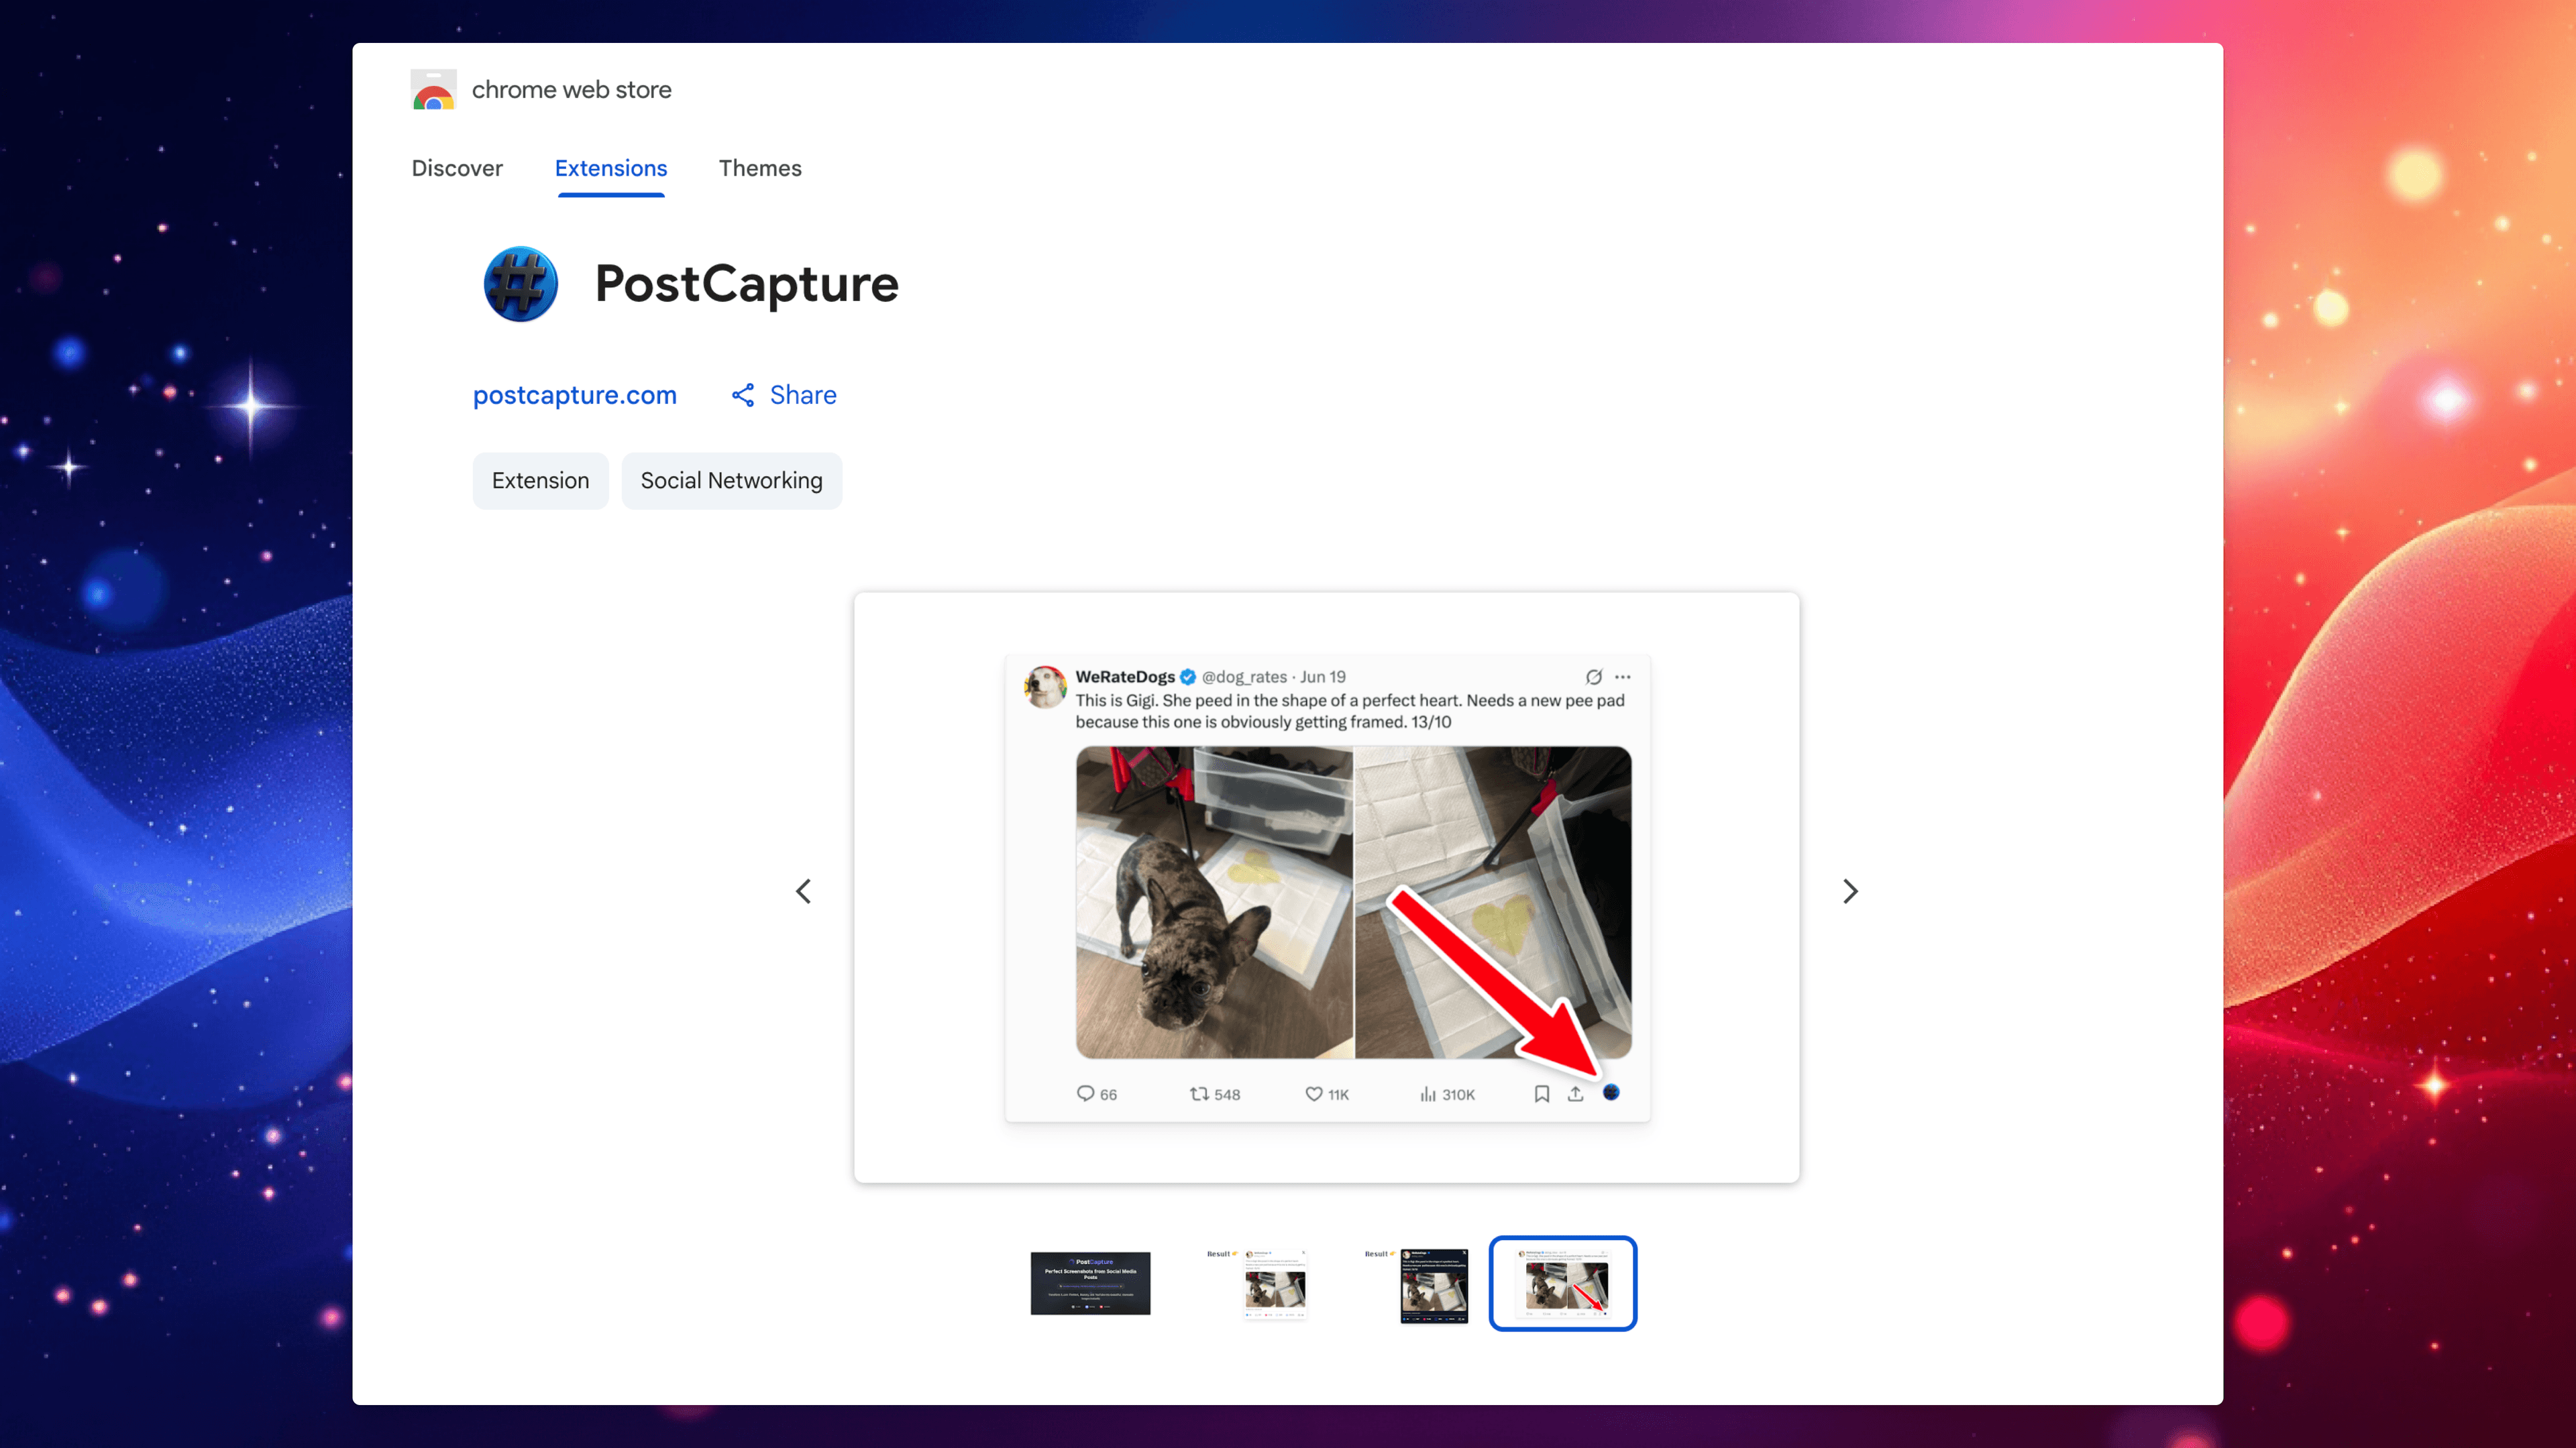This screenshot has height=1448, width=2576.
Task: Select the Extension category chip
Action: [x=540, y=481]
